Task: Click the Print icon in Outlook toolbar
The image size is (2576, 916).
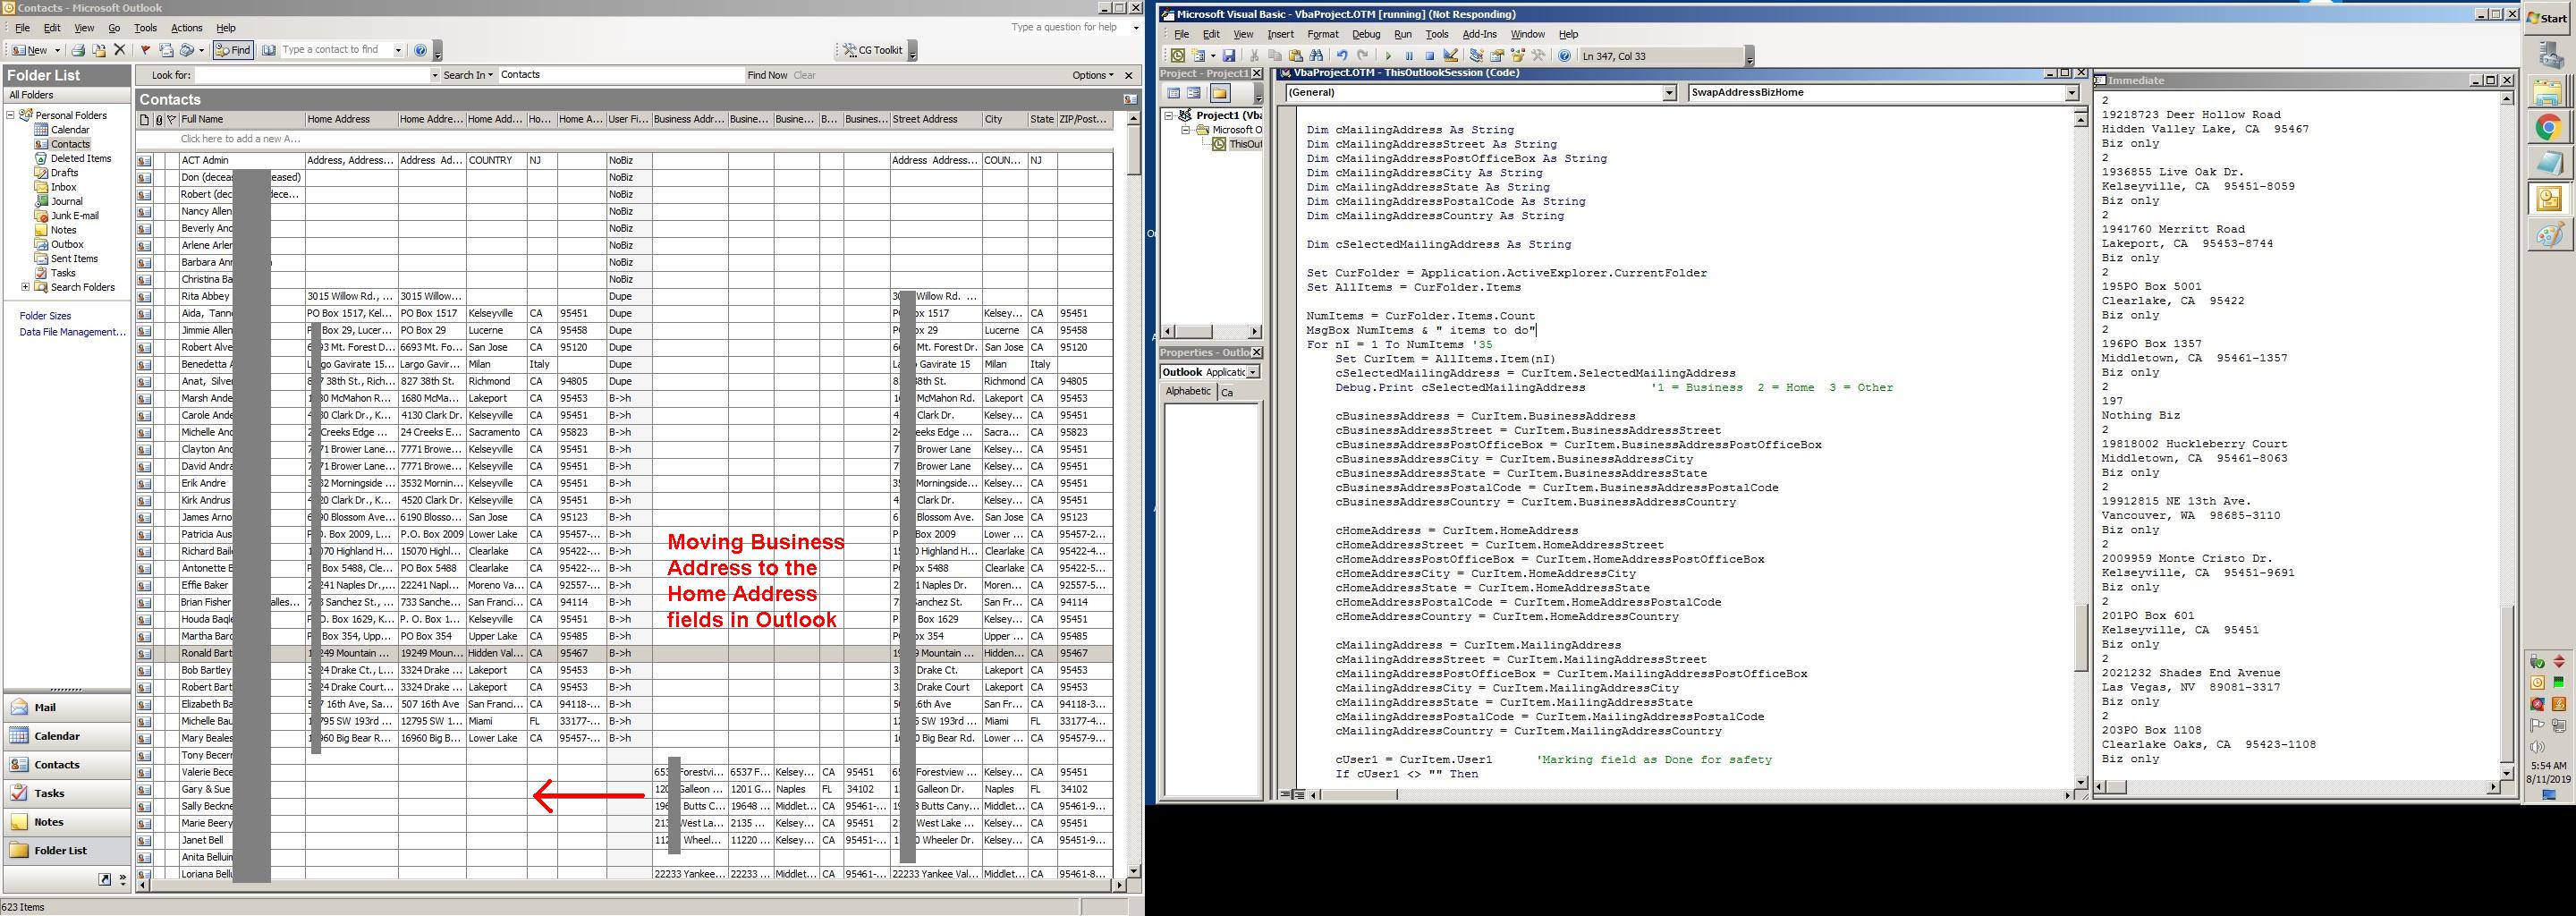Action: click(78, 50)
